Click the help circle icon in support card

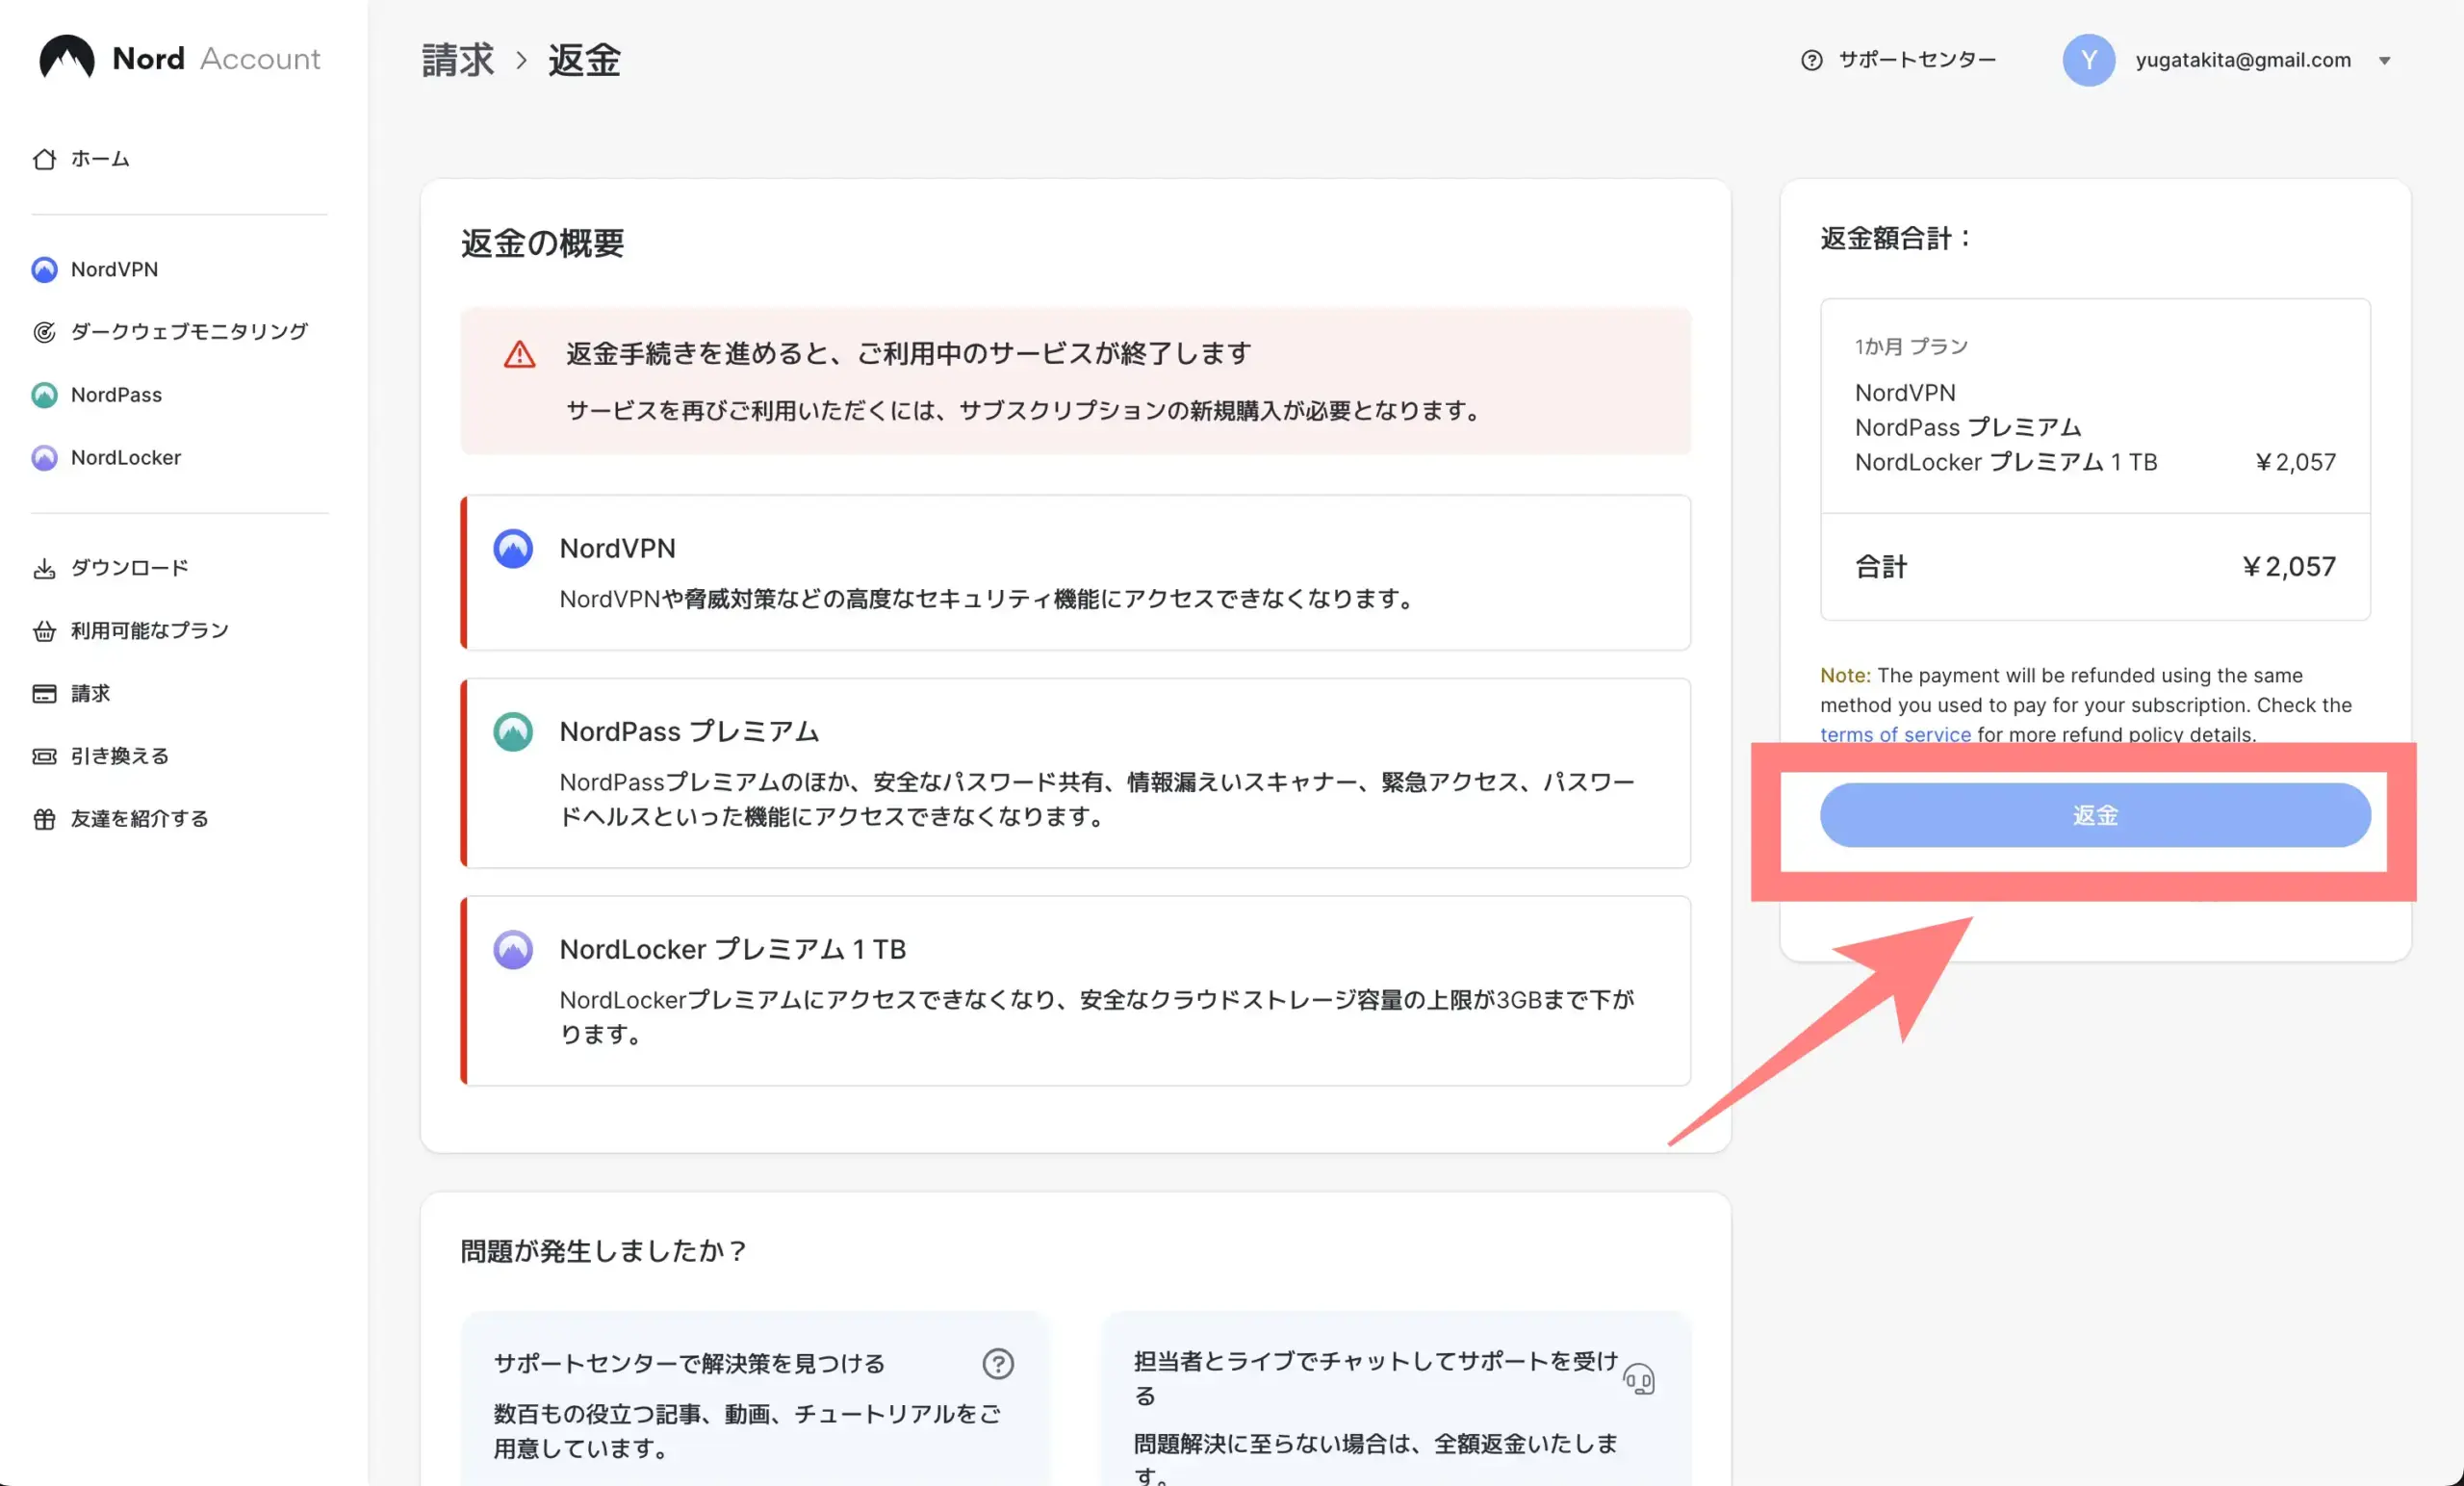click(x=997, y=1364)
